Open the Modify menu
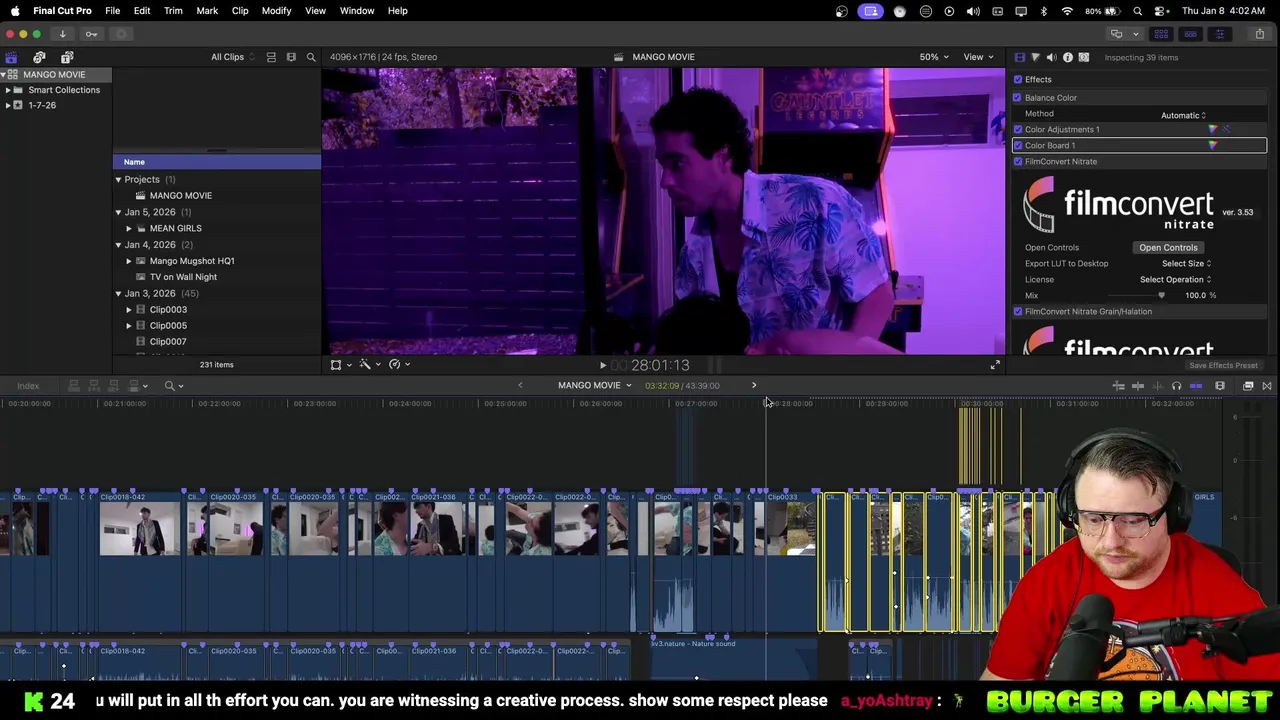The height and width of the screenshot is (720, 1280). point(276,11)
